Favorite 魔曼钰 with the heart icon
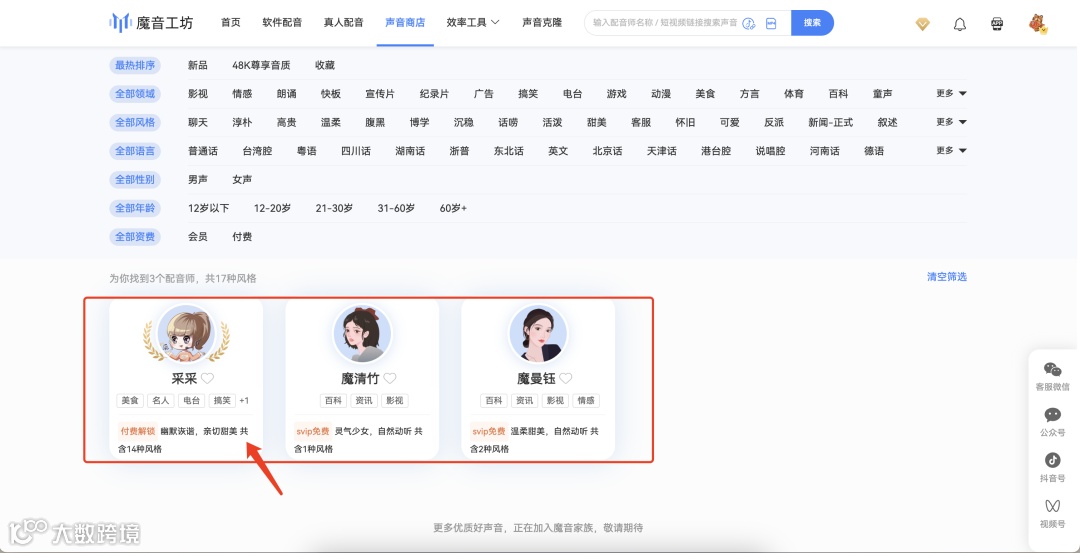Image resolution: width=1080 pixels, height=553 pixels. click(x=565, y=378)
